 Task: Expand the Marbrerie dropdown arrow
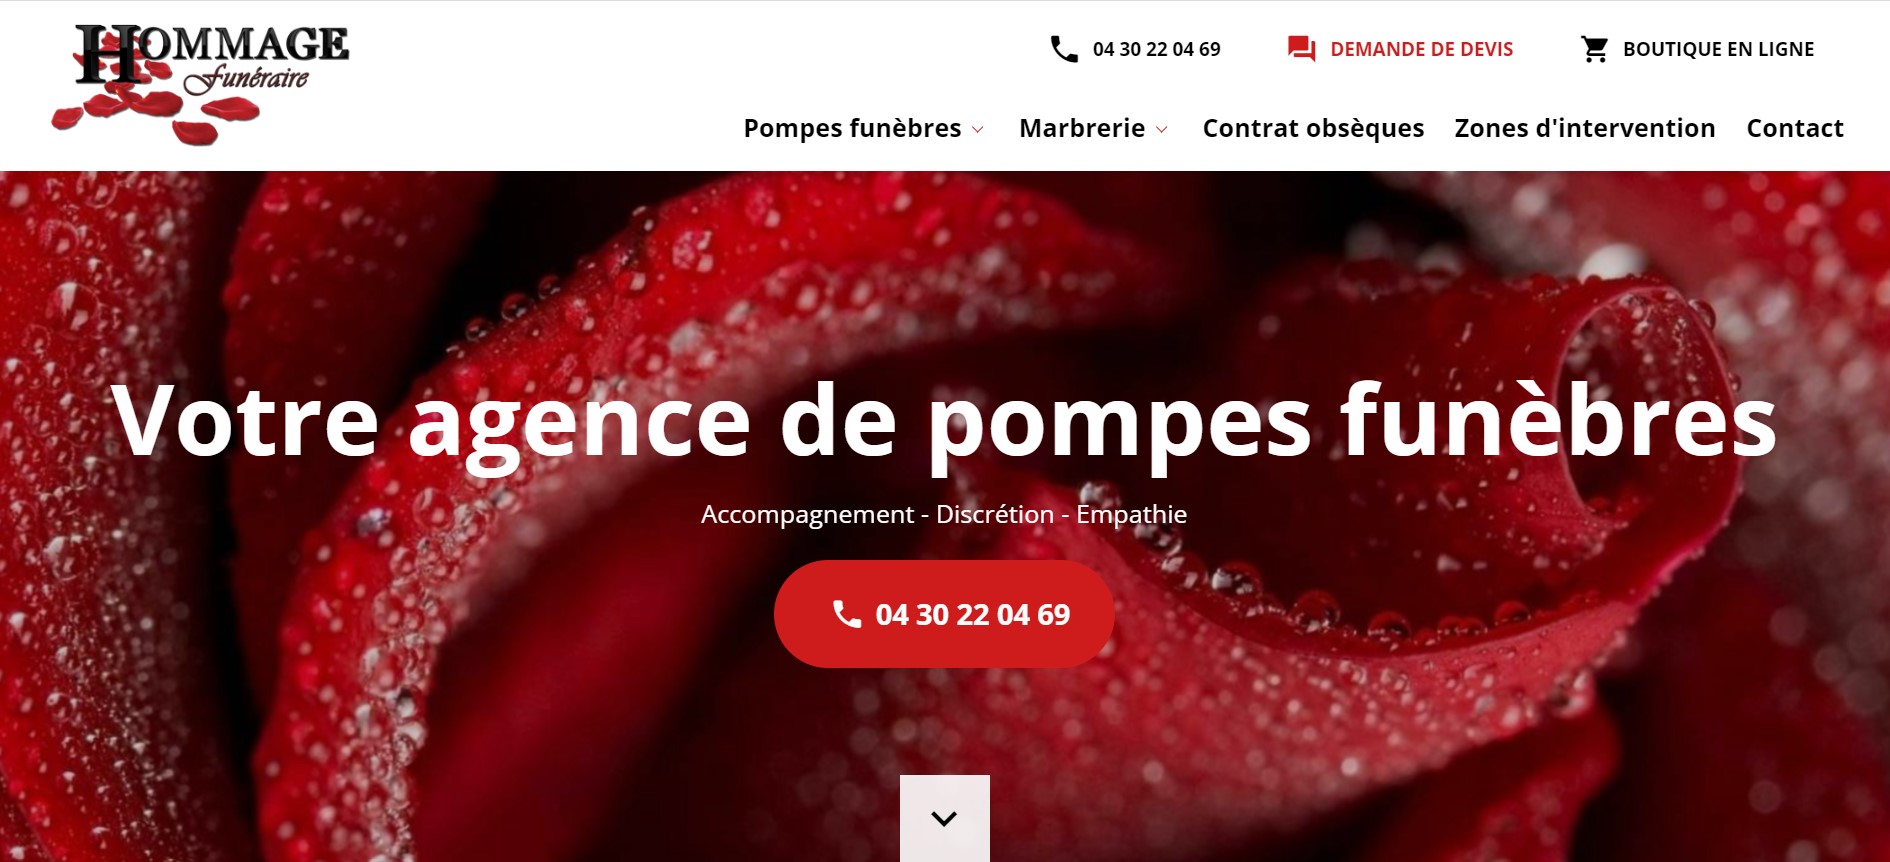coord(1161,130)
